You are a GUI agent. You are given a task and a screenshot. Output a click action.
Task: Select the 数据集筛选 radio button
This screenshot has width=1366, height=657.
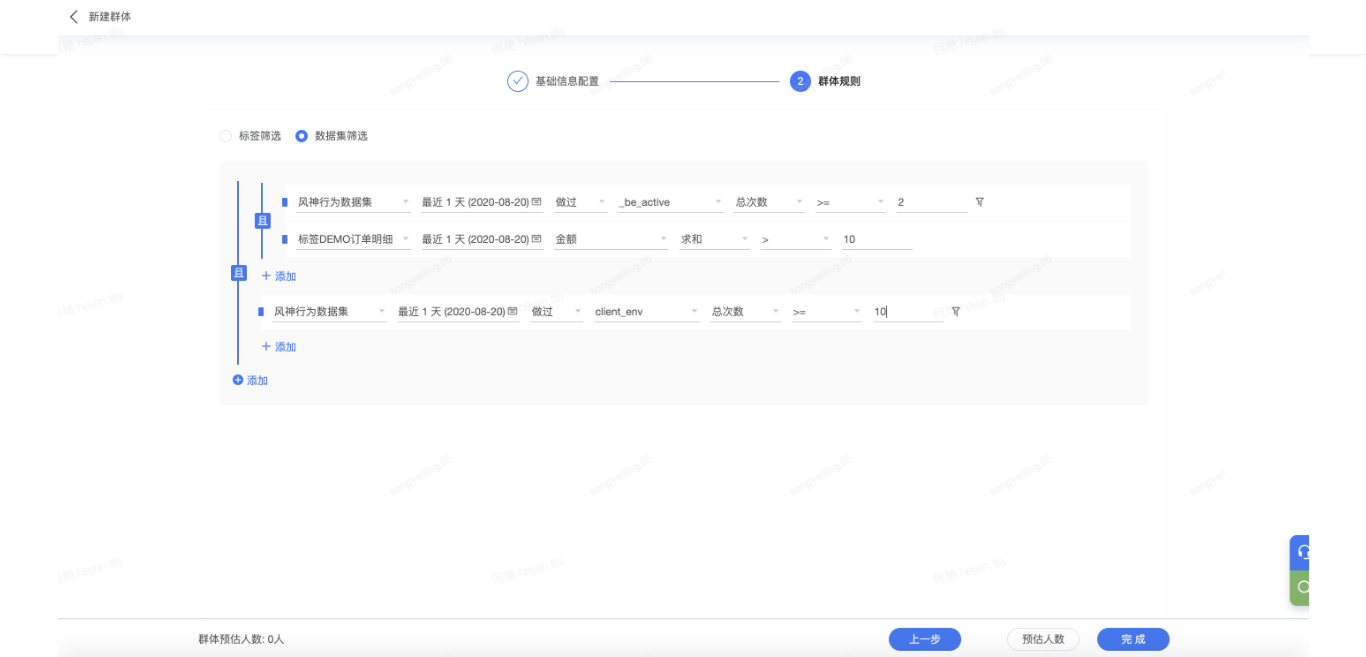coord(302,136)
